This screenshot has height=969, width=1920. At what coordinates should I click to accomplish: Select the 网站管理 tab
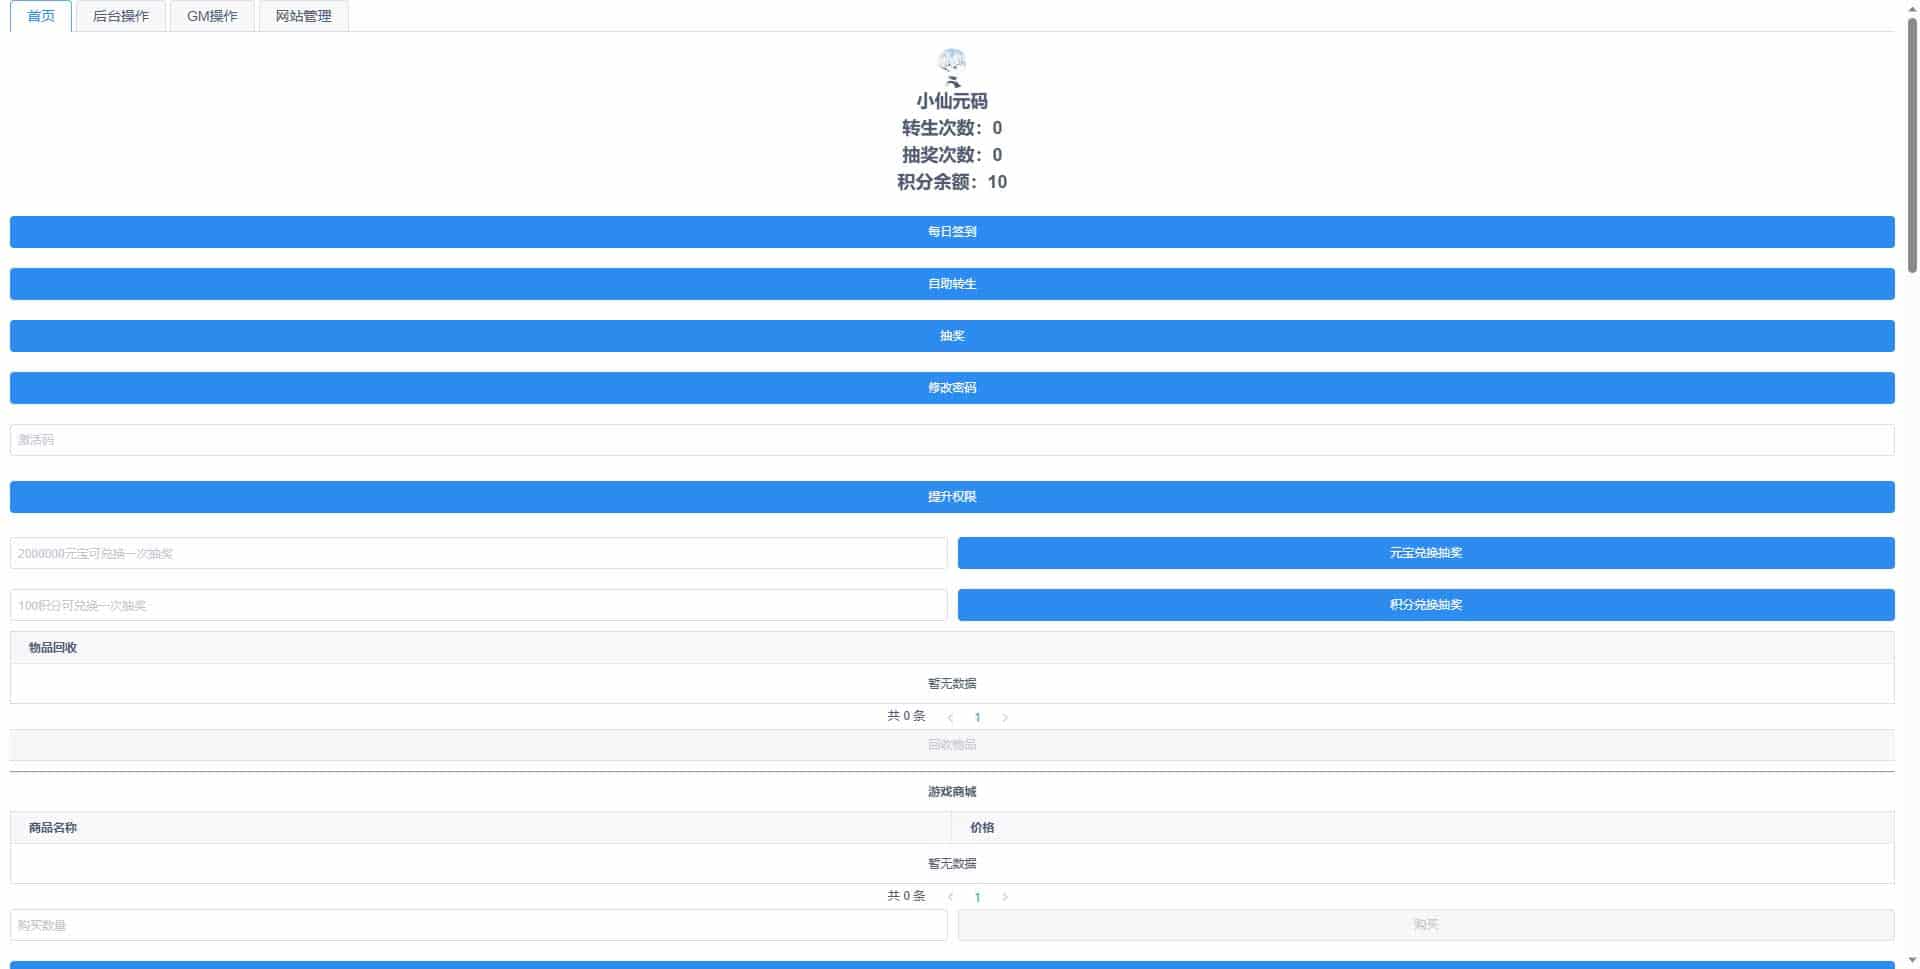(x=303, y=16)
